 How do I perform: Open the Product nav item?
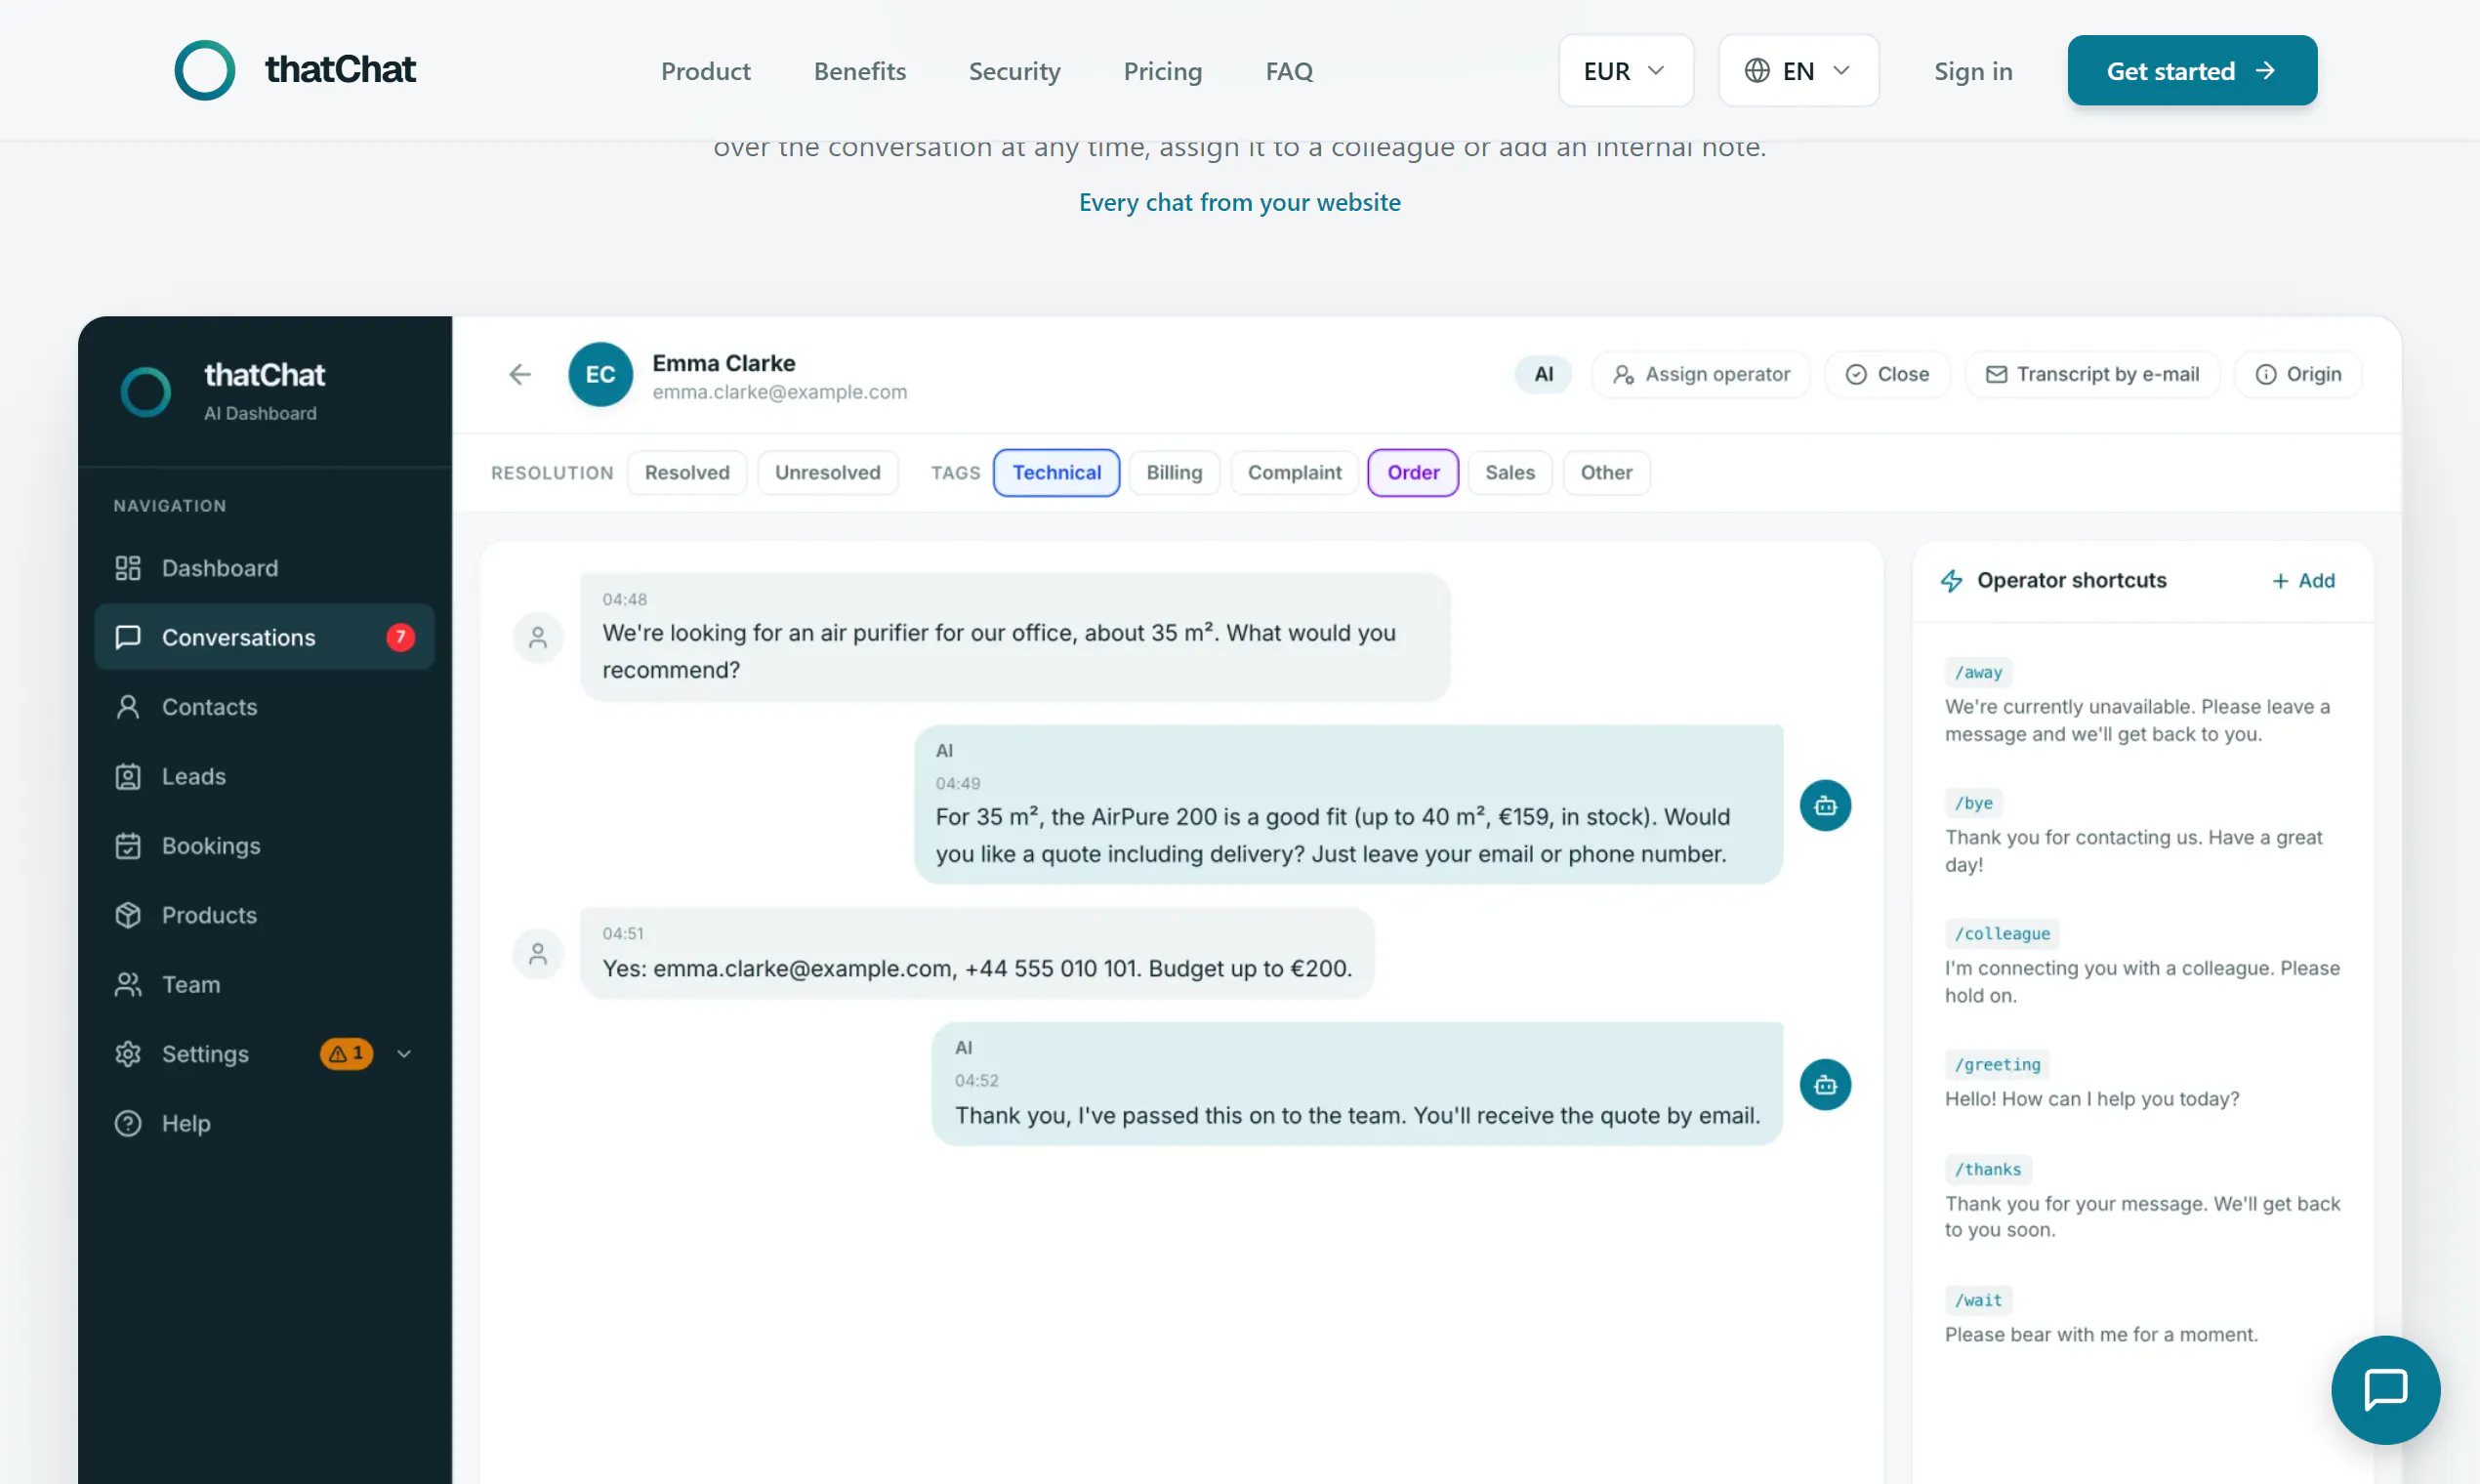(x=705, y=71)
